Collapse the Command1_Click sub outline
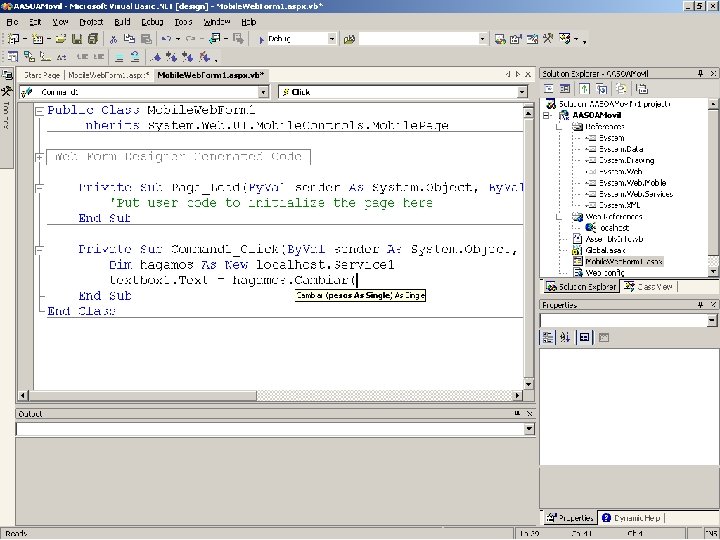Viewport: 720px width, 540px height. 39,249
